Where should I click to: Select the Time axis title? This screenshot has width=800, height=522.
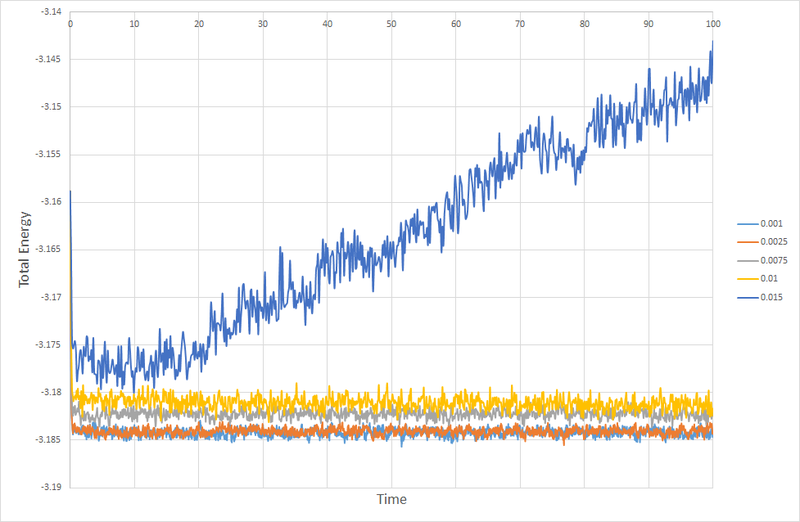(391, 499)
